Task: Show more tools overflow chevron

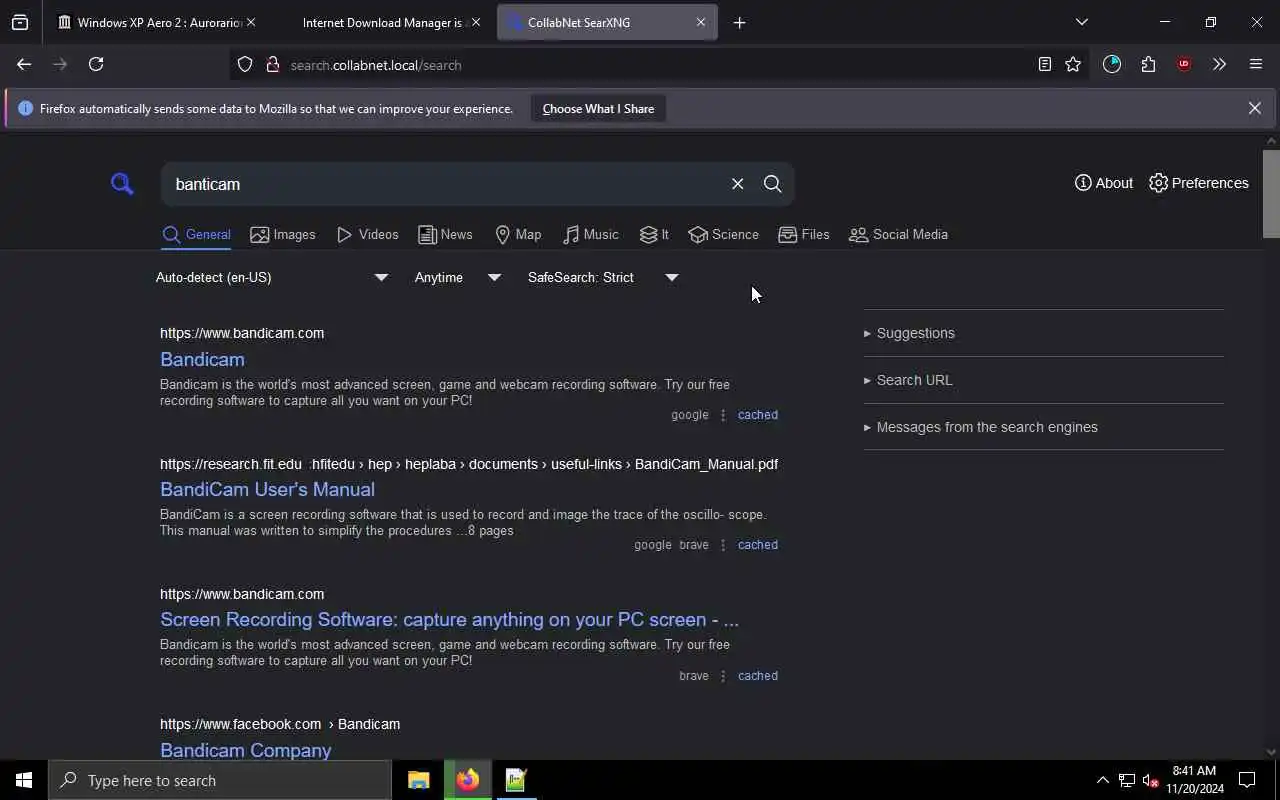Action: point(1219,64)
